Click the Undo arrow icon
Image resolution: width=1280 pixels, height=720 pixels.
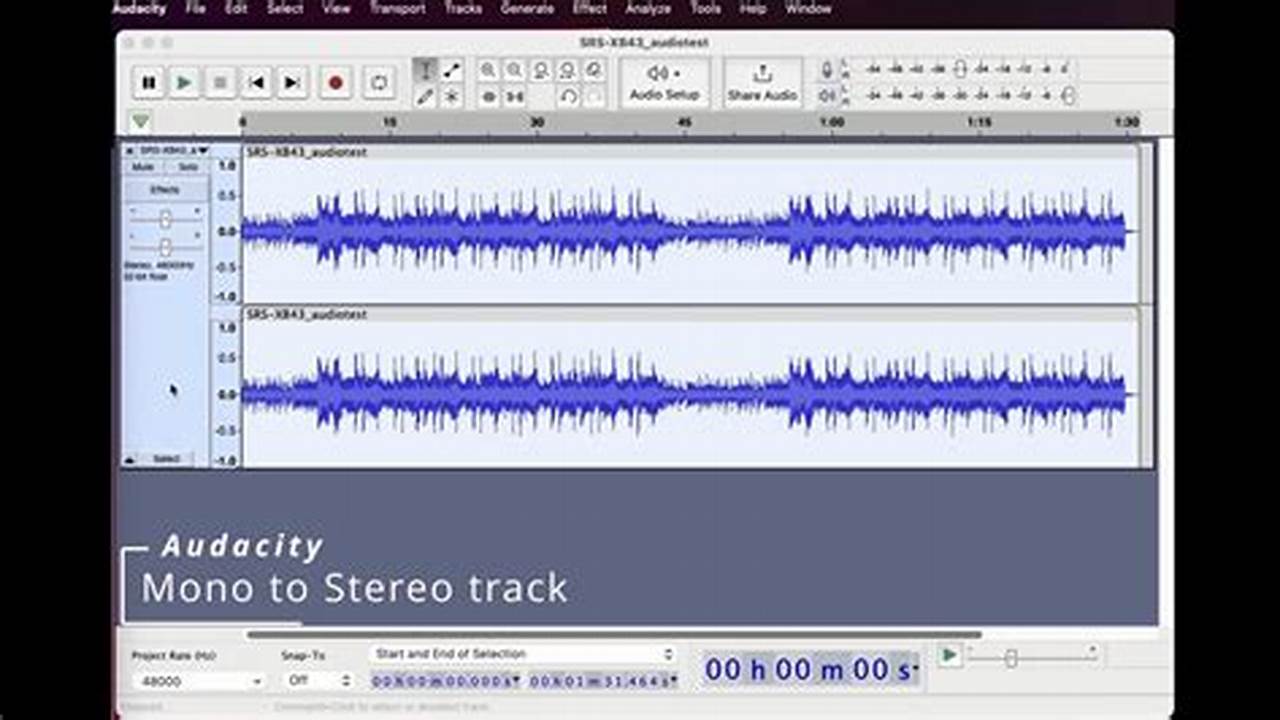tap(568, 96)
